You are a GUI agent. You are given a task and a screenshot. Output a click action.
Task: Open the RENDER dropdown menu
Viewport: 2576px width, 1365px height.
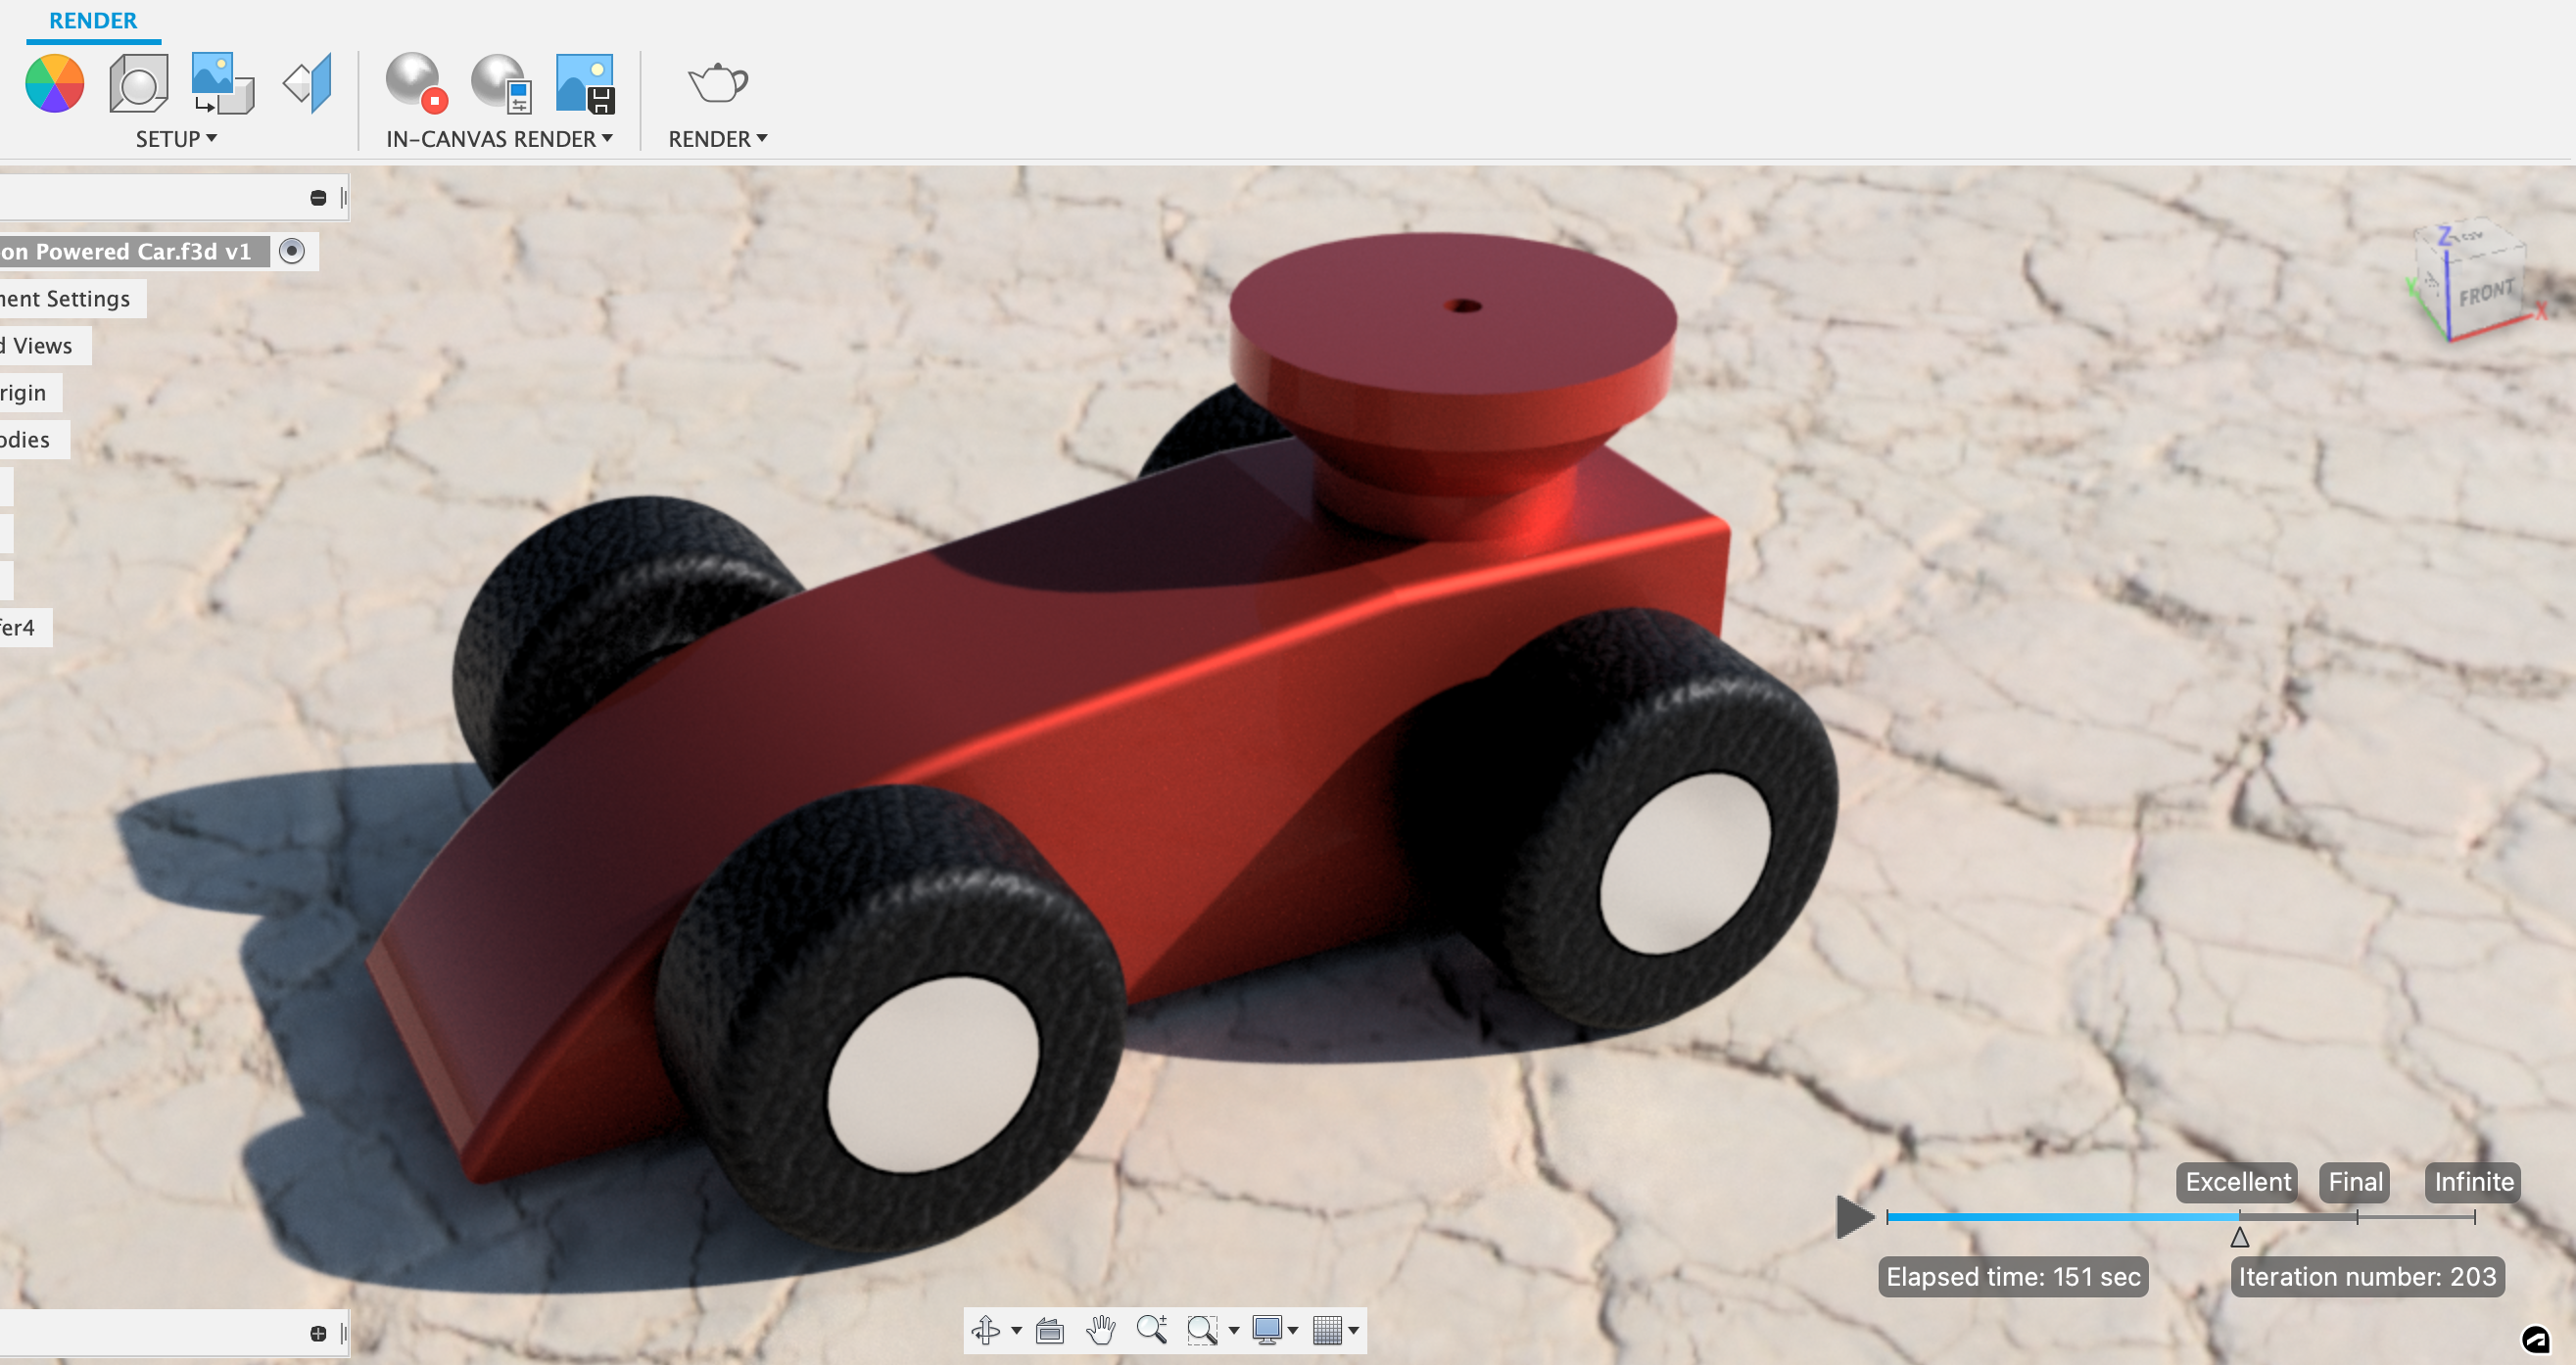tap(717, 139)
